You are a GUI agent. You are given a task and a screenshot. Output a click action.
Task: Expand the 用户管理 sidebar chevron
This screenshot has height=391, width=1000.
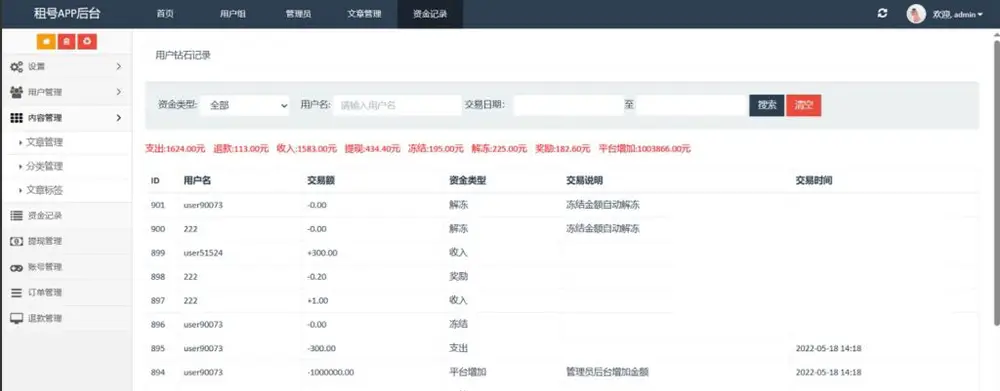[x=119, y=92]
